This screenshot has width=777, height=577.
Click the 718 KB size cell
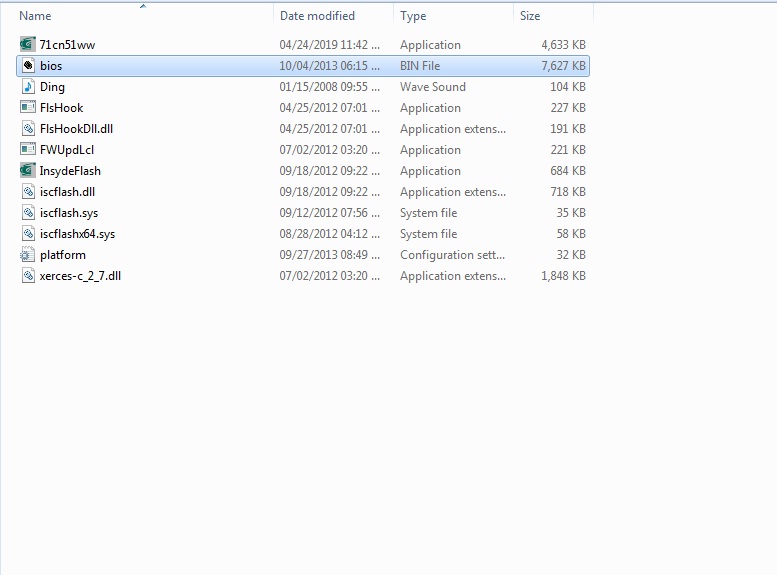(x=568, y=192)
